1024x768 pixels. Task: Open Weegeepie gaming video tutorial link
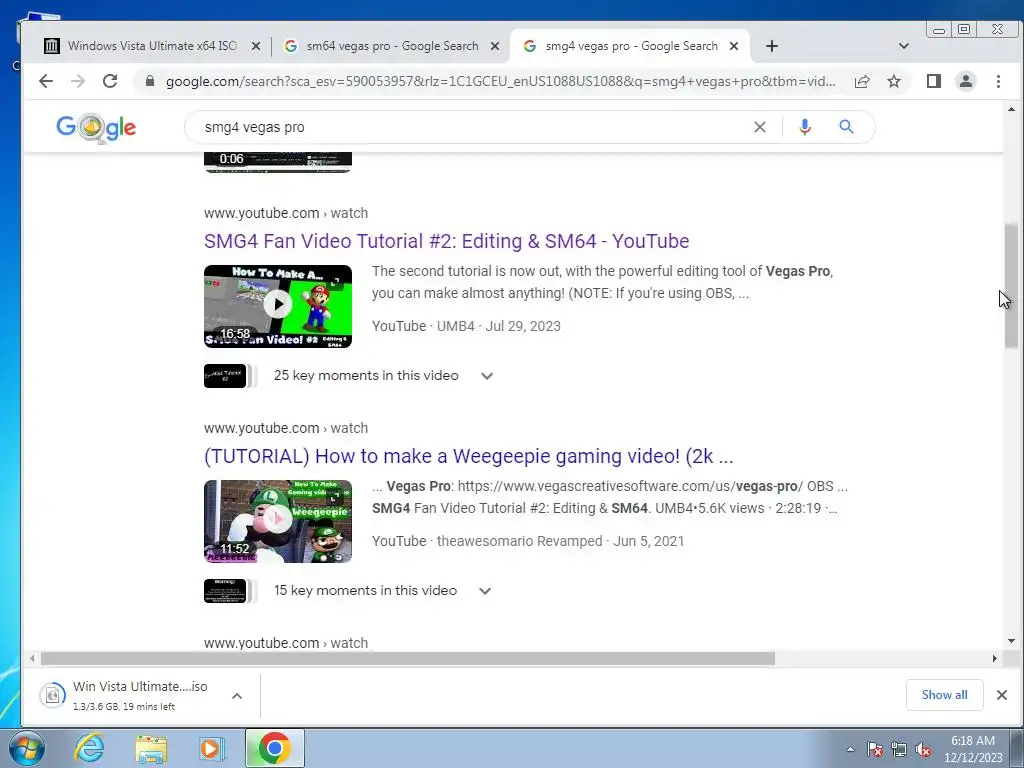point(468,456)
